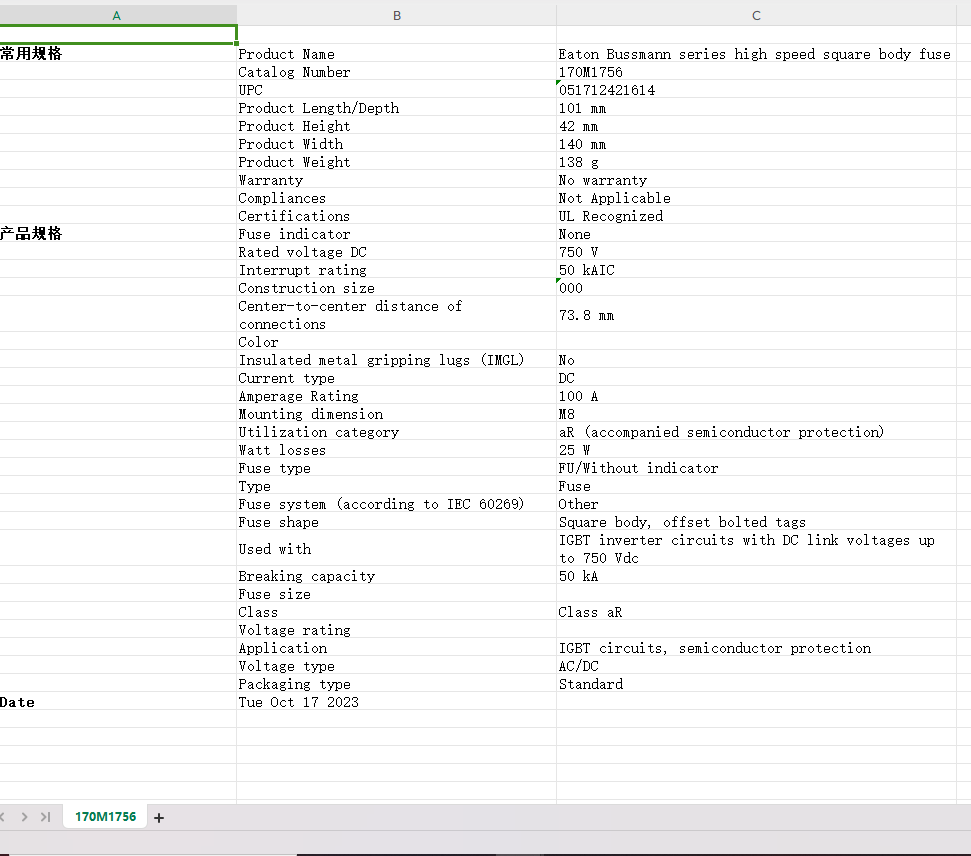Viewport: 971px width, 856px height.
Task: Select the '常用规格' cell
Action: pyautogui.click(x=118, y=54)
